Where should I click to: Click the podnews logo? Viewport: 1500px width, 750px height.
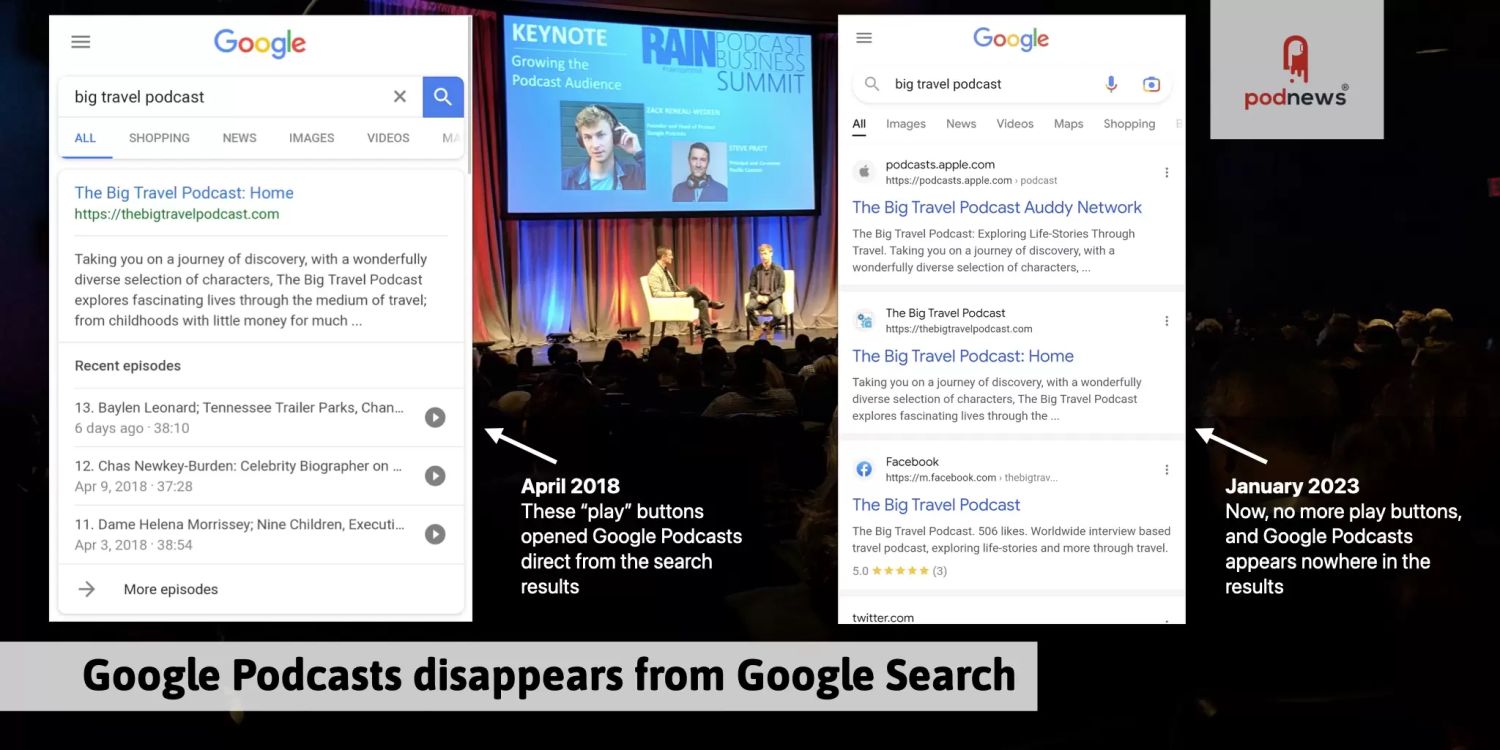click(1296, 70)
